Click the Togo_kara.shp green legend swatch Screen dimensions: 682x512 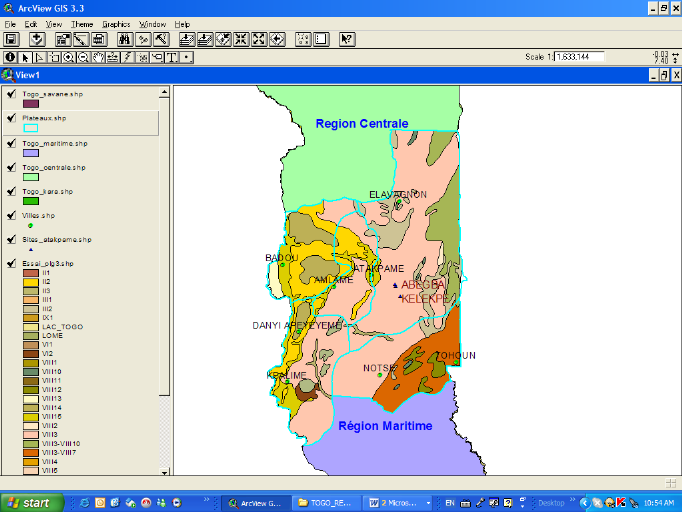tap(30, 201)
